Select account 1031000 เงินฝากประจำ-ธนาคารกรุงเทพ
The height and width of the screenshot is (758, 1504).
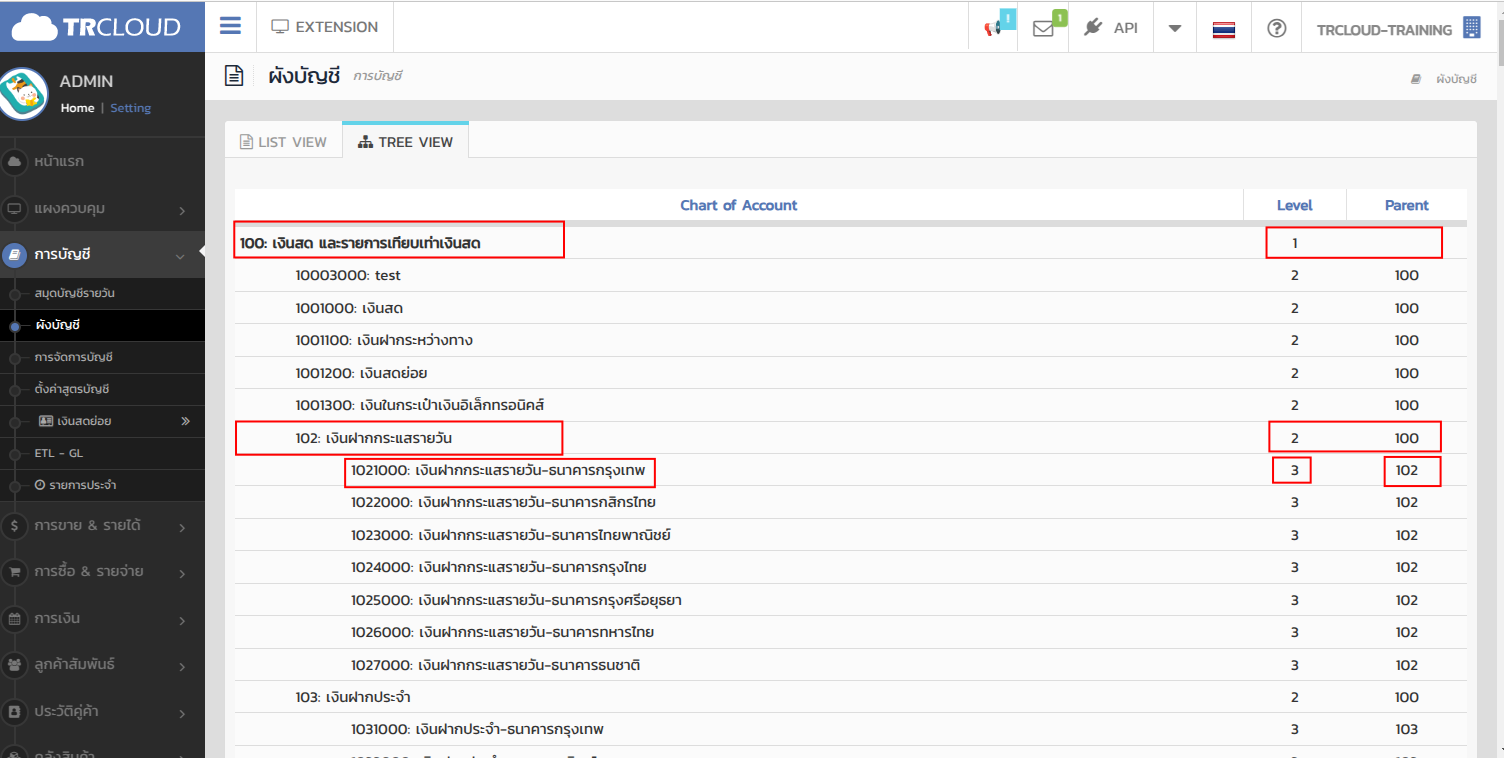(477, 729)
